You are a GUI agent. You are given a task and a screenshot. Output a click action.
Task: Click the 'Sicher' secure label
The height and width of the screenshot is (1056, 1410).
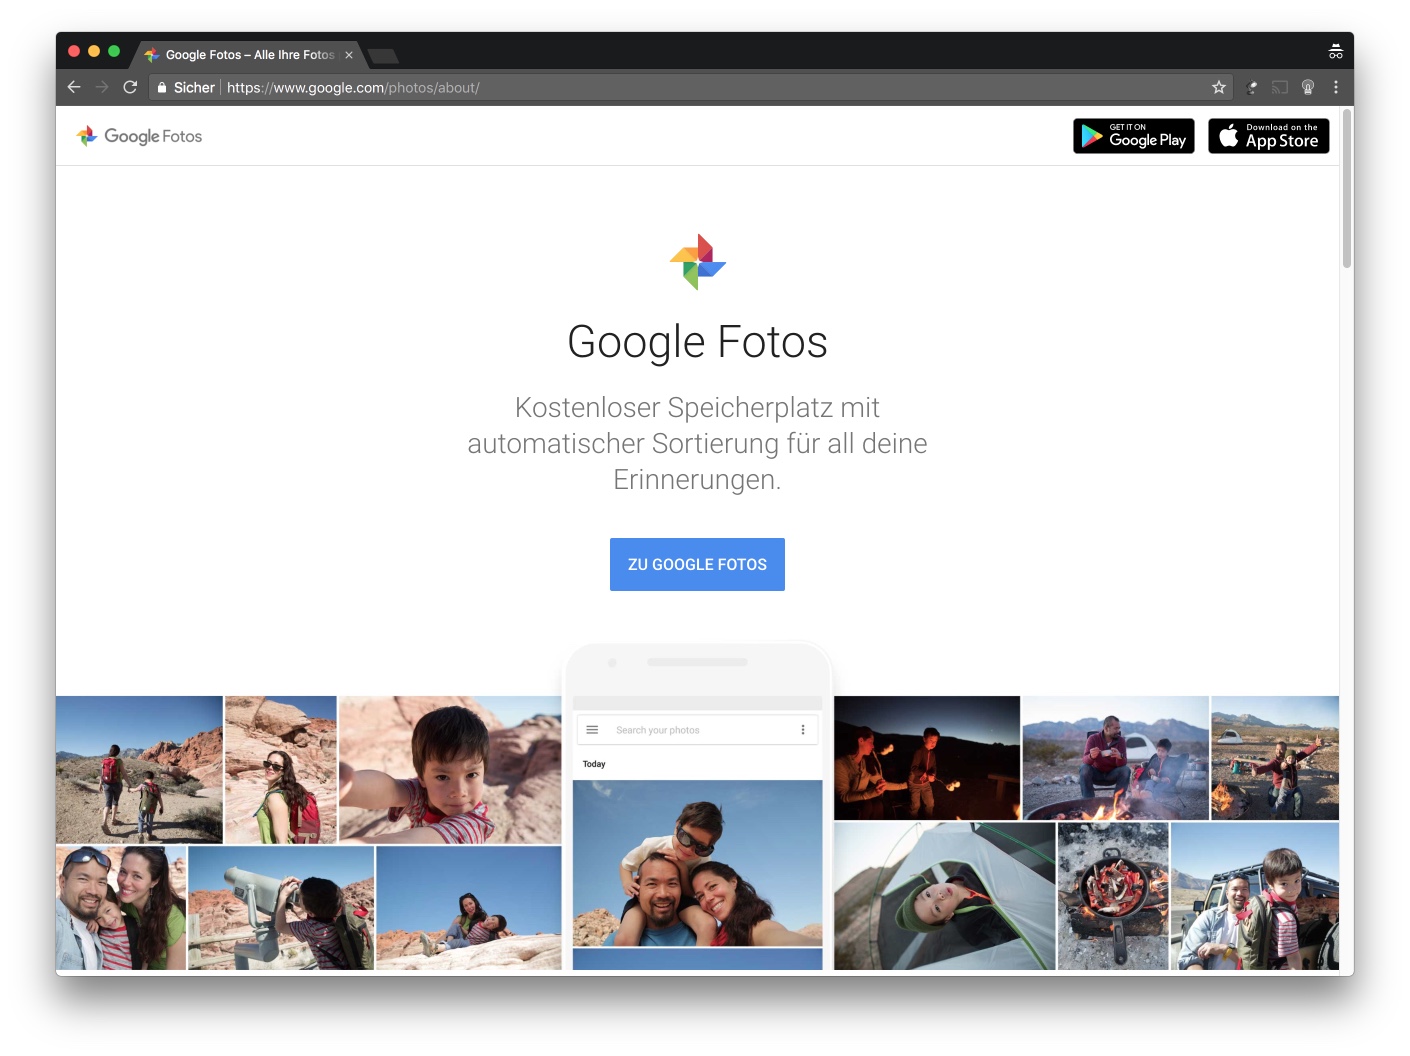point(194,88)
